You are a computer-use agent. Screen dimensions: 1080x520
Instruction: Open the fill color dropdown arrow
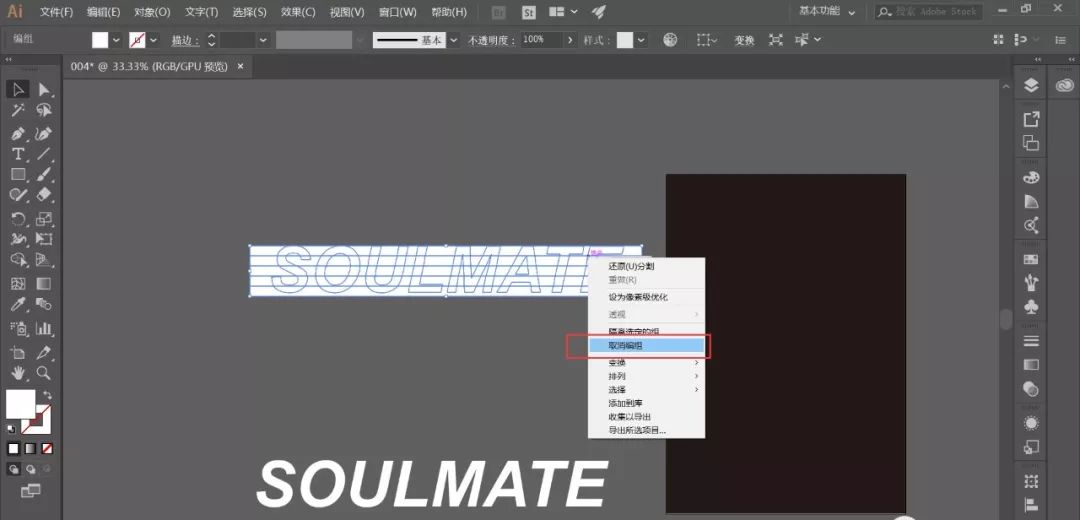coord(116,40)
